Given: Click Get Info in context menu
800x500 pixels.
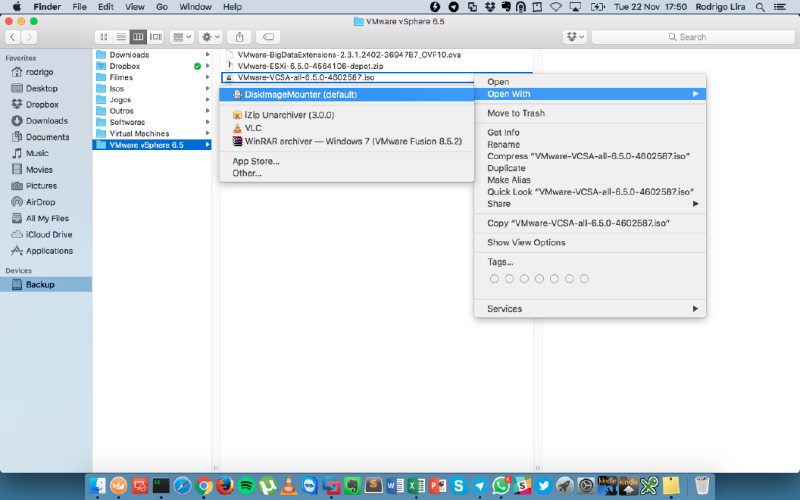Looking at the screenshot, I should click(503, 132).
